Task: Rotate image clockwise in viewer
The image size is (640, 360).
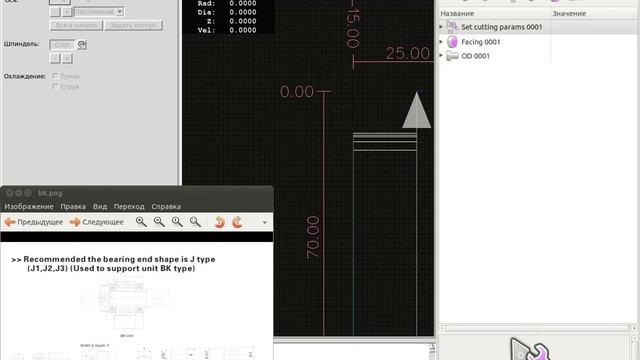Action: pos(237,222)
